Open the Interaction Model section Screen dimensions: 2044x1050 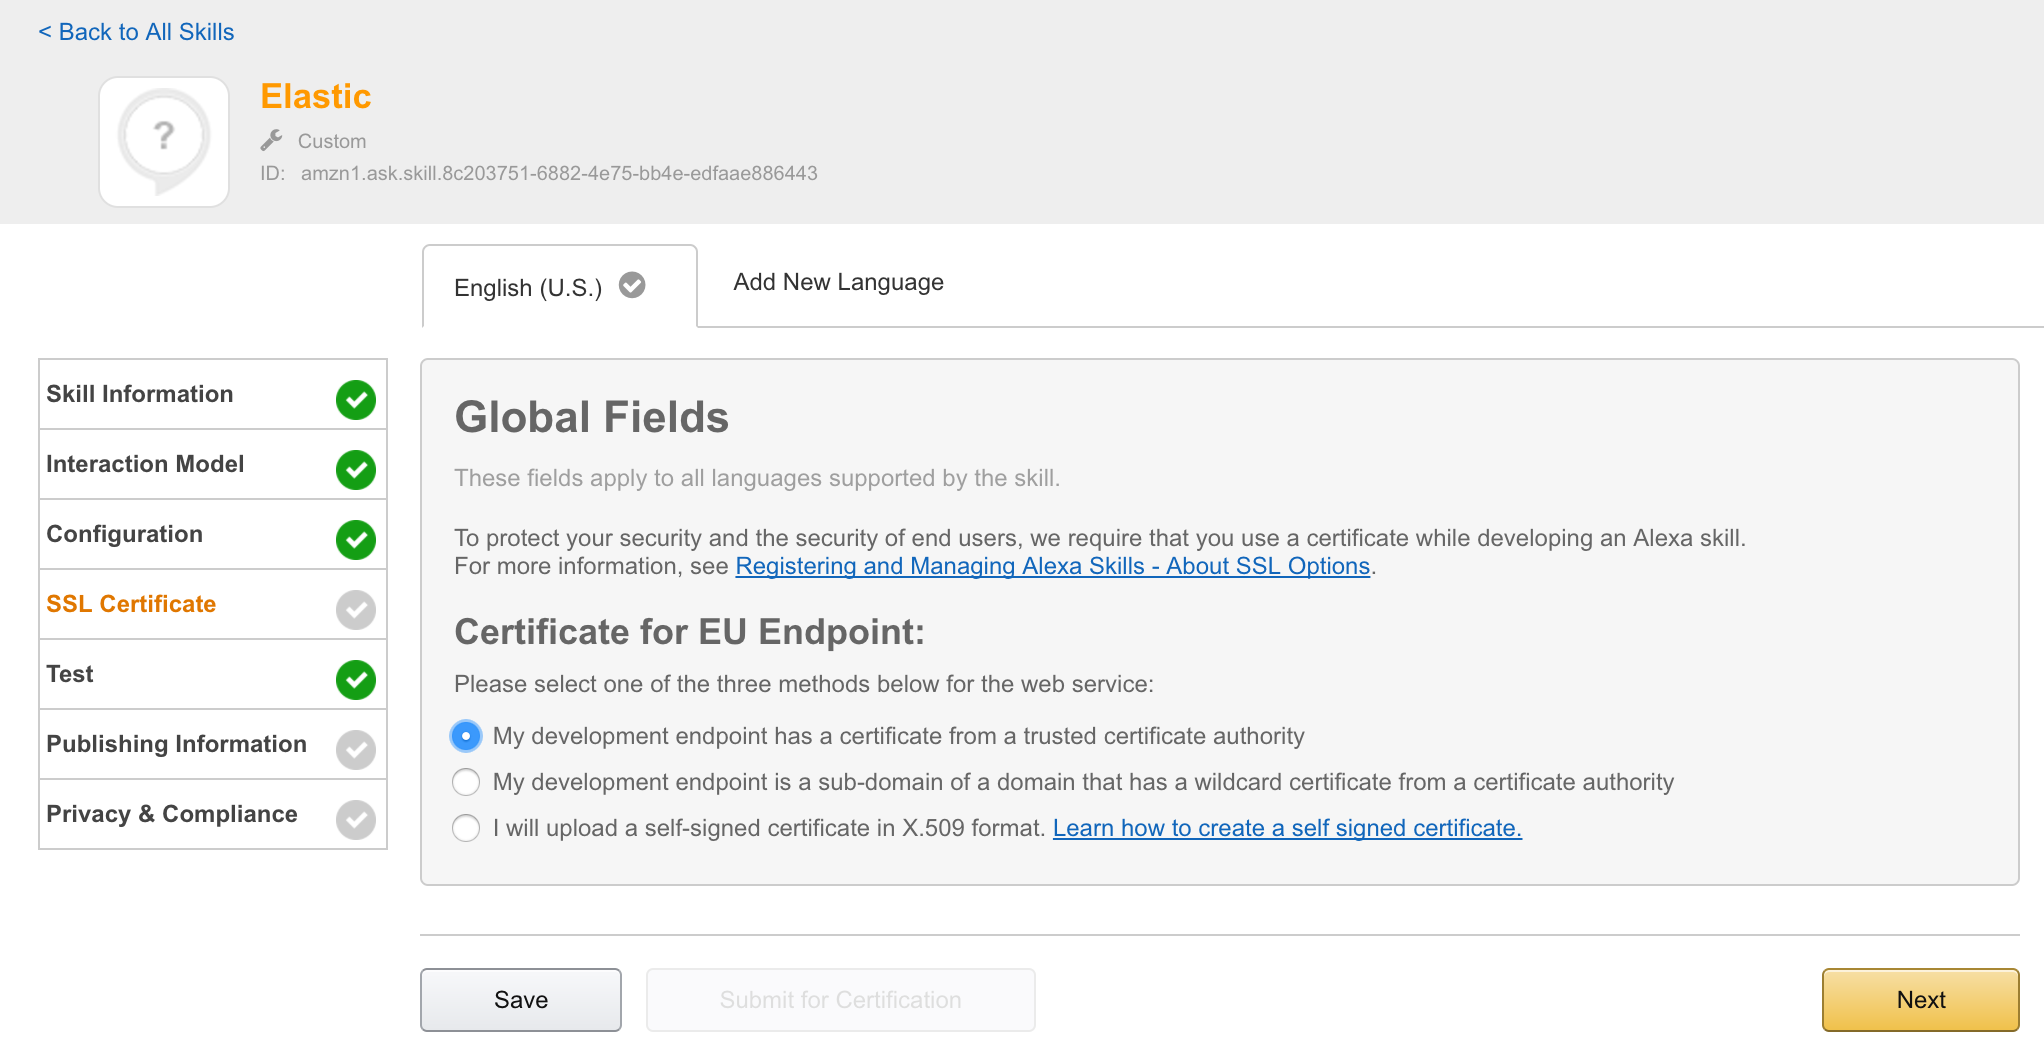point(145,464)
